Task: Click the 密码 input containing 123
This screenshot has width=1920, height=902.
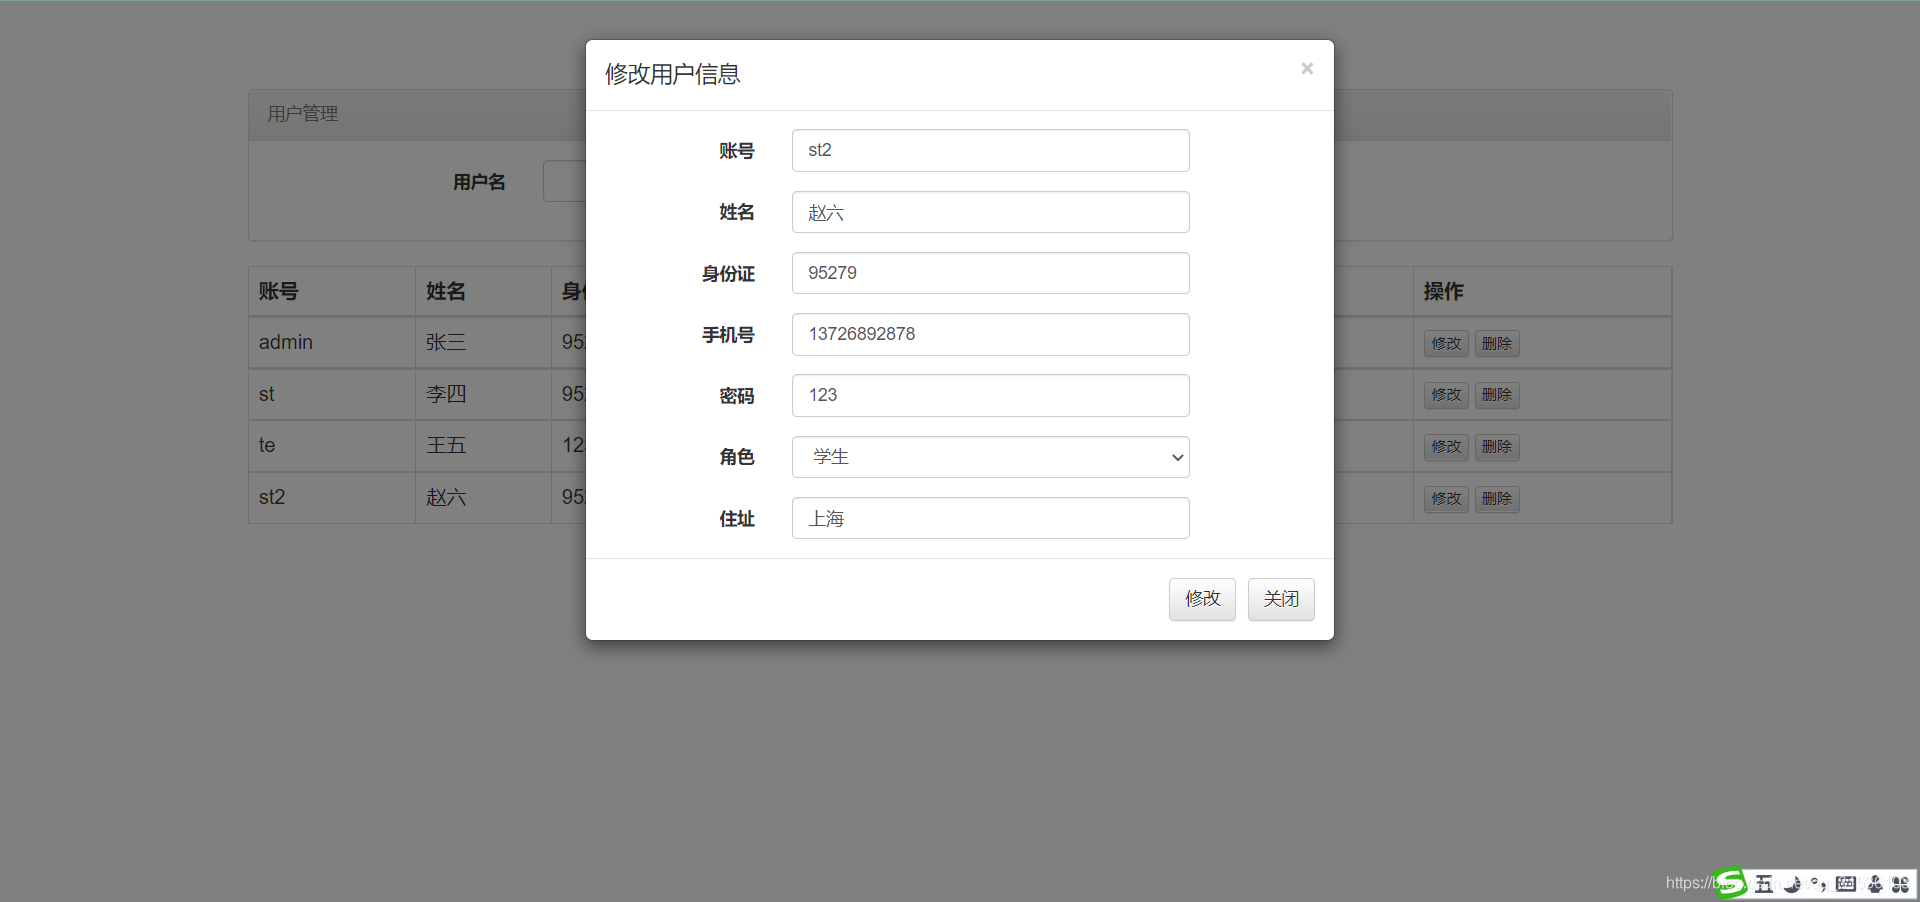Action: pyautogui.click(x=989, y=395)
